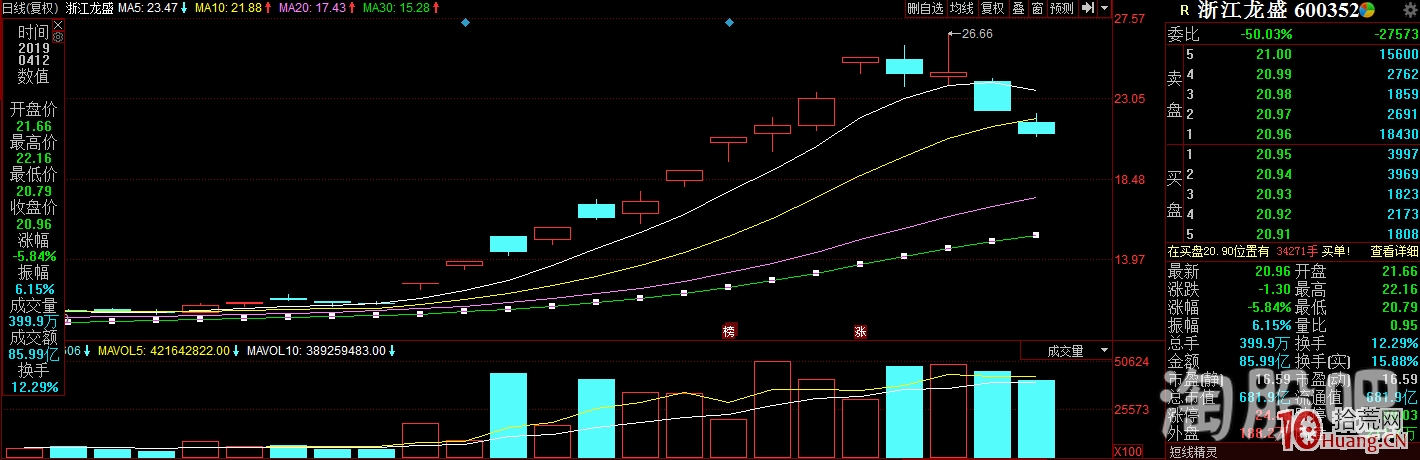The height and width of the screenshot is (460, 1420).
Task: Click the 涨幅 -5.84% value in info panel
Action: (33, 256)
